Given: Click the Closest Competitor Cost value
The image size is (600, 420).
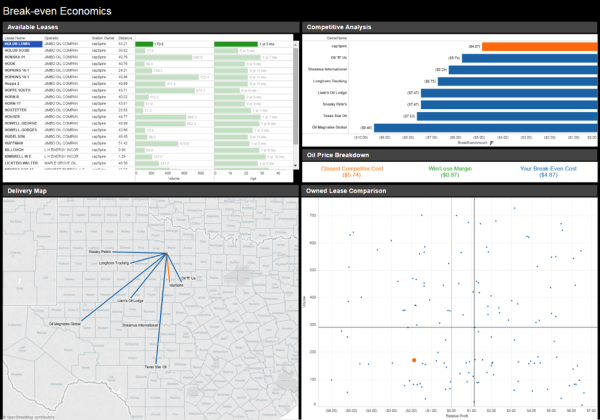Looking at the screenshot, I should [352, 175].
